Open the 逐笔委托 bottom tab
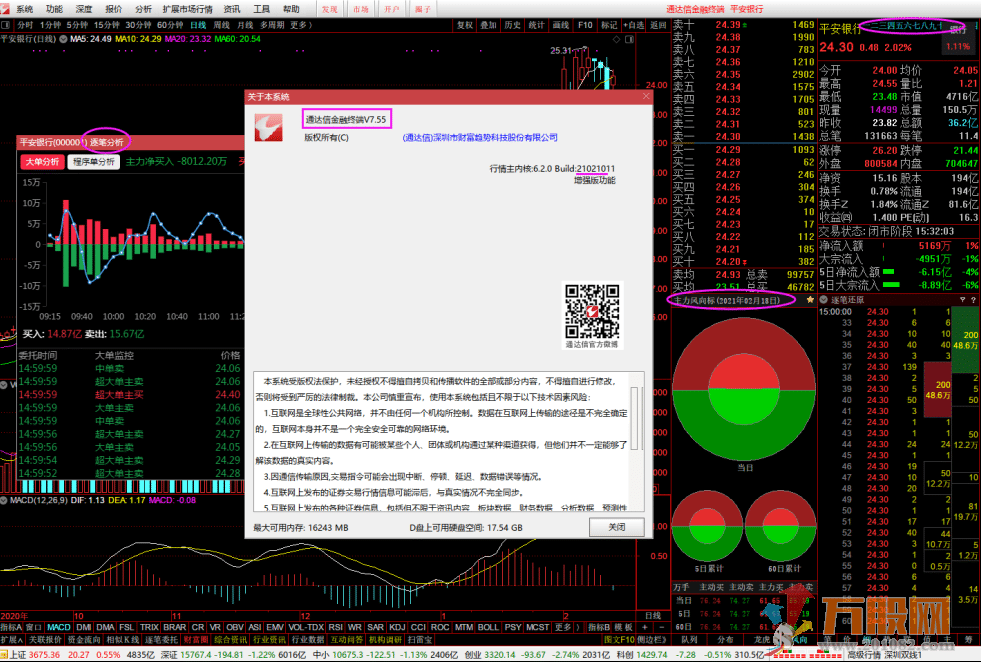Image resolution: width=981 pixels, height=662 pixels. [161, 639]
